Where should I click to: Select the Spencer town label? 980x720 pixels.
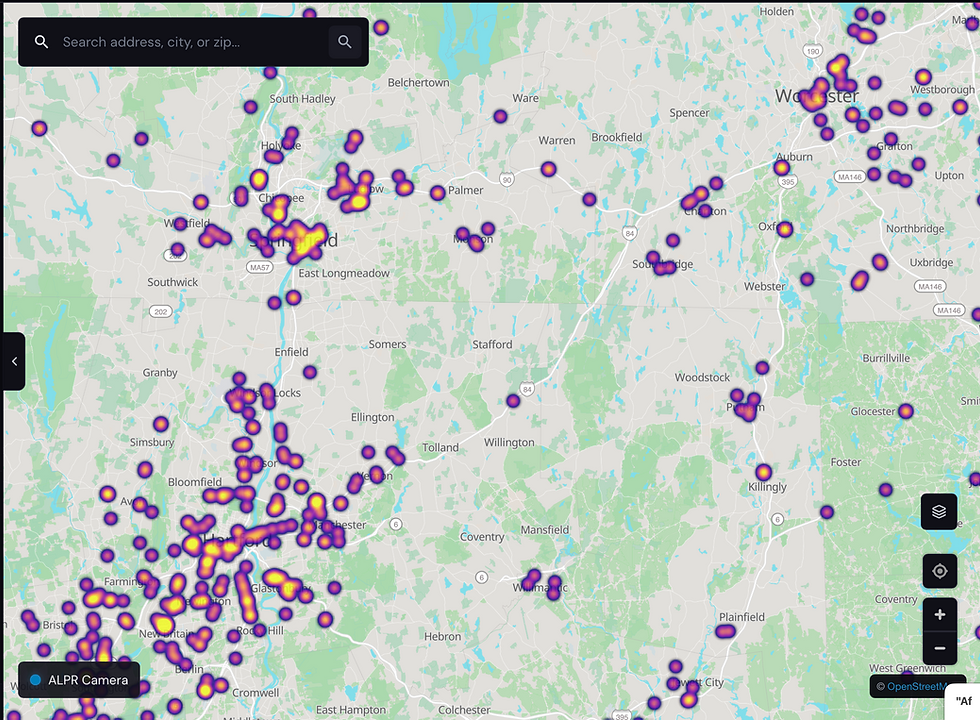coord(689,113)
